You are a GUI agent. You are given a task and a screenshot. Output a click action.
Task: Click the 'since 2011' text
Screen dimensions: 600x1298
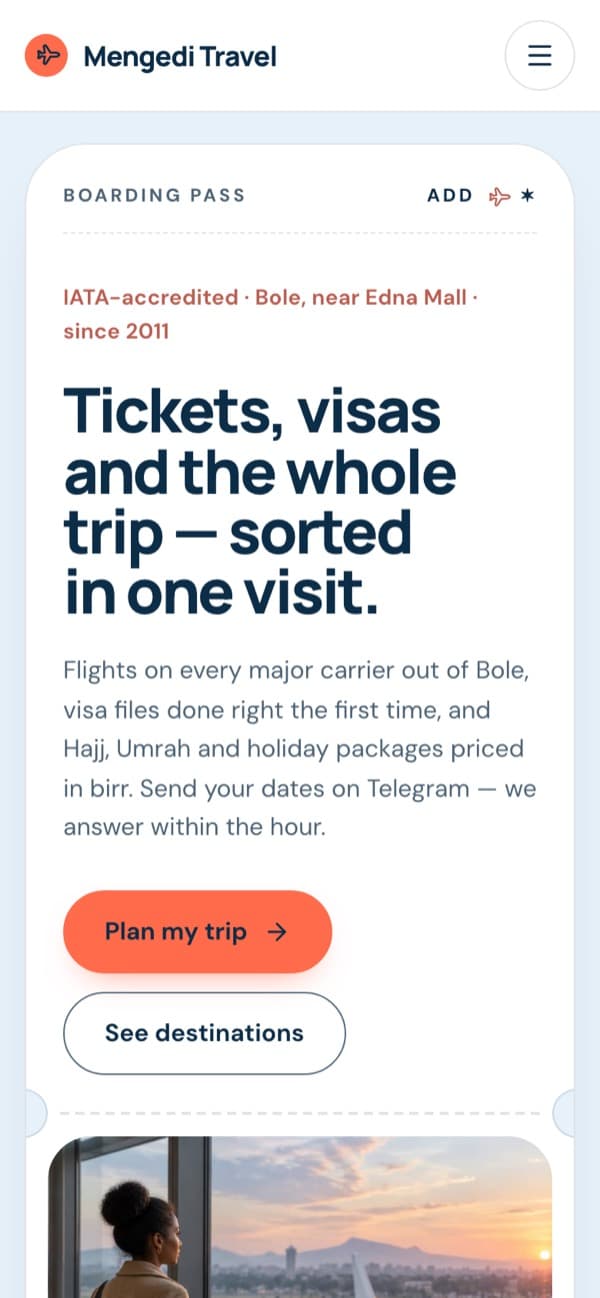tap(116, 331)
